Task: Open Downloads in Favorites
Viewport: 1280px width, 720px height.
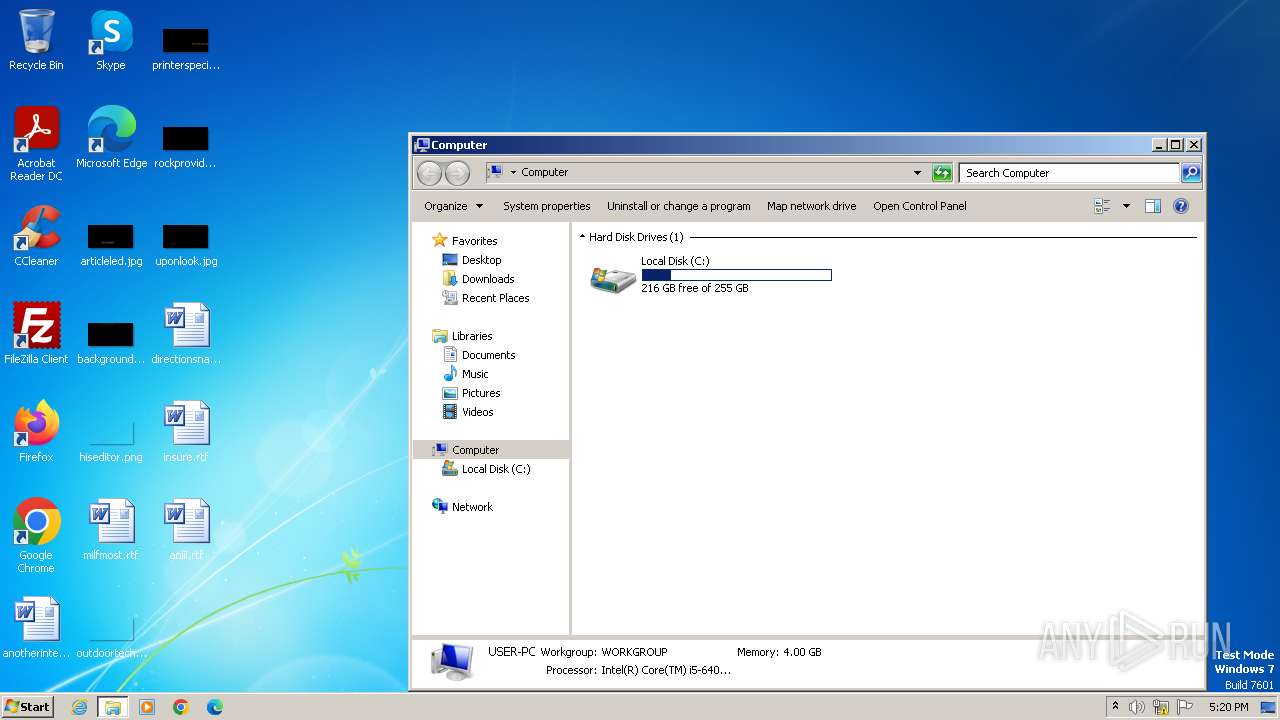Action: pyautogui.click(x=478, y=279)
